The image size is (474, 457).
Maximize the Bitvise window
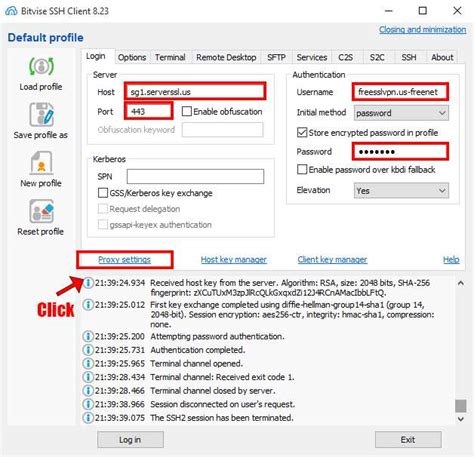point(423,11)
